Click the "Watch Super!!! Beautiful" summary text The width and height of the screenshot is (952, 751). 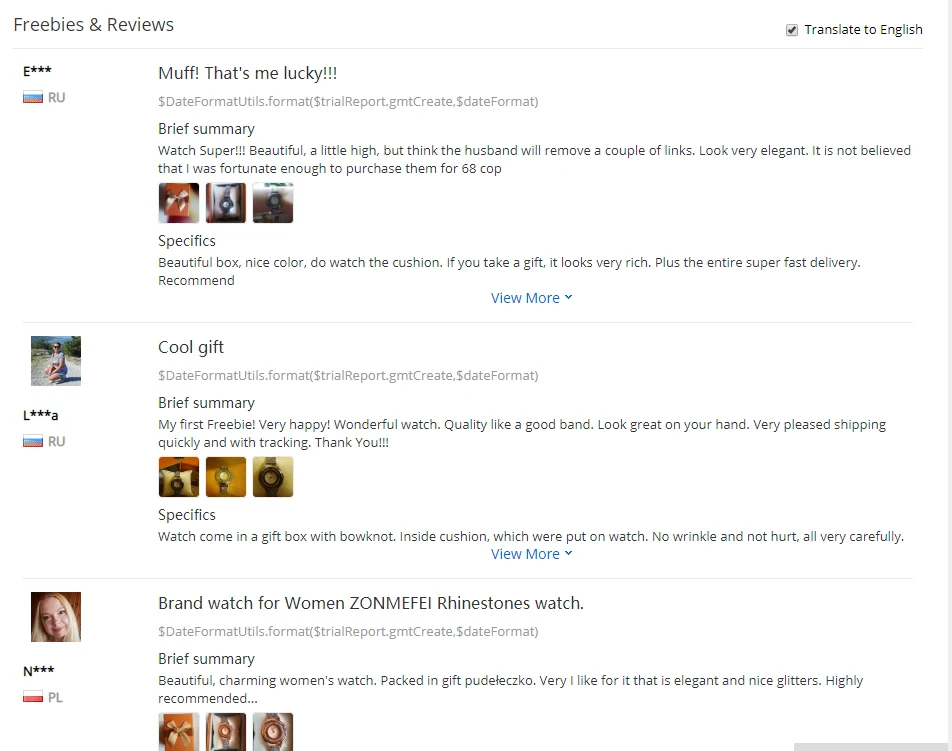coord(534,159)
